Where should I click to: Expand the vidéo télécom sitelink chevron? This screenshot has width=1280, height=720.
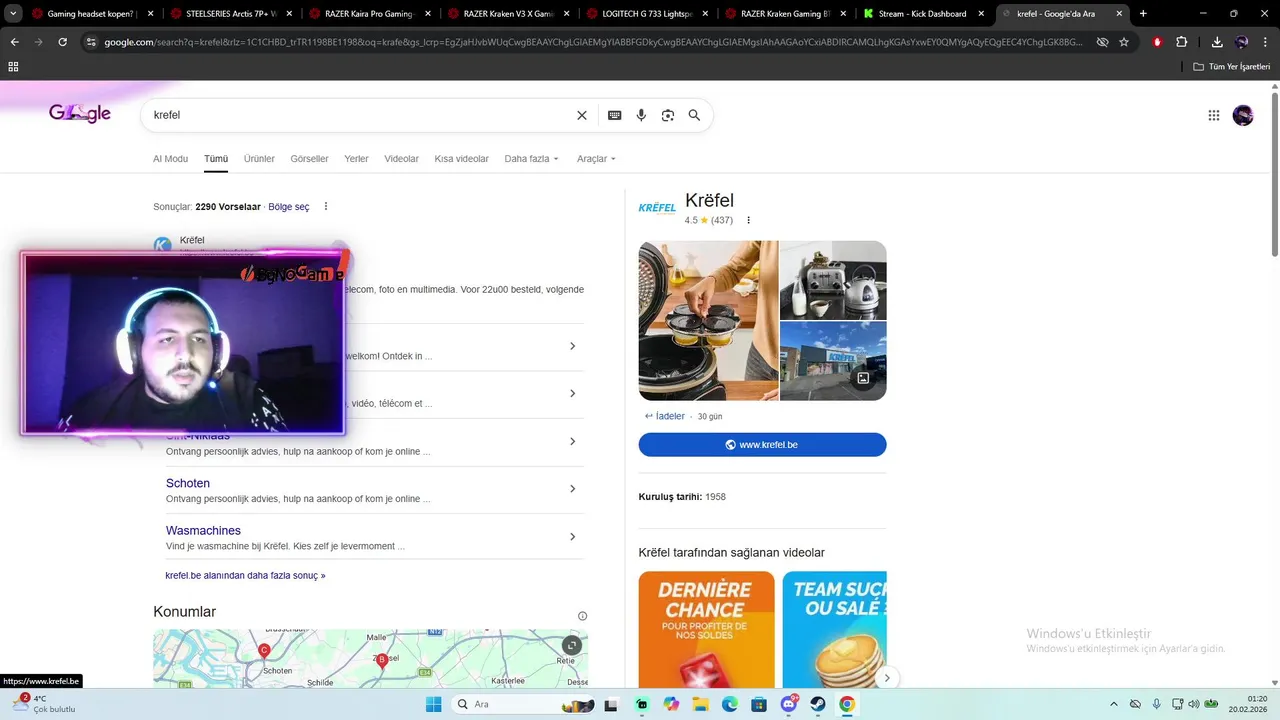(x=572, y=393)
